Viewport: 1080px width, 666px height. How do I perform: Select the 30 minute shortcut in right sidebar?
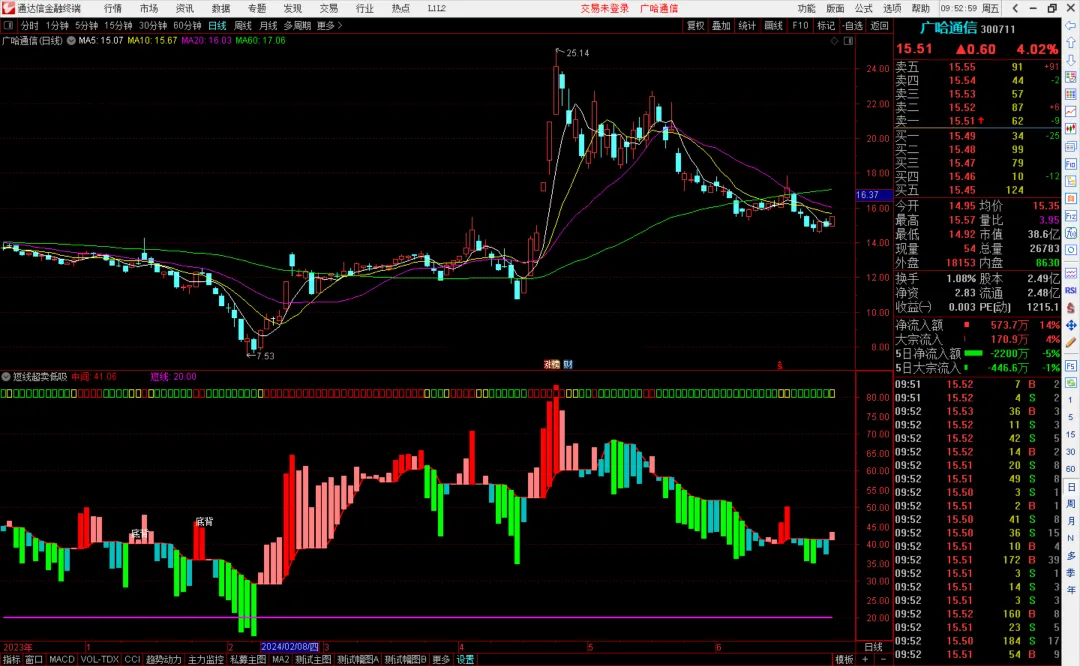pos(1071,452)
